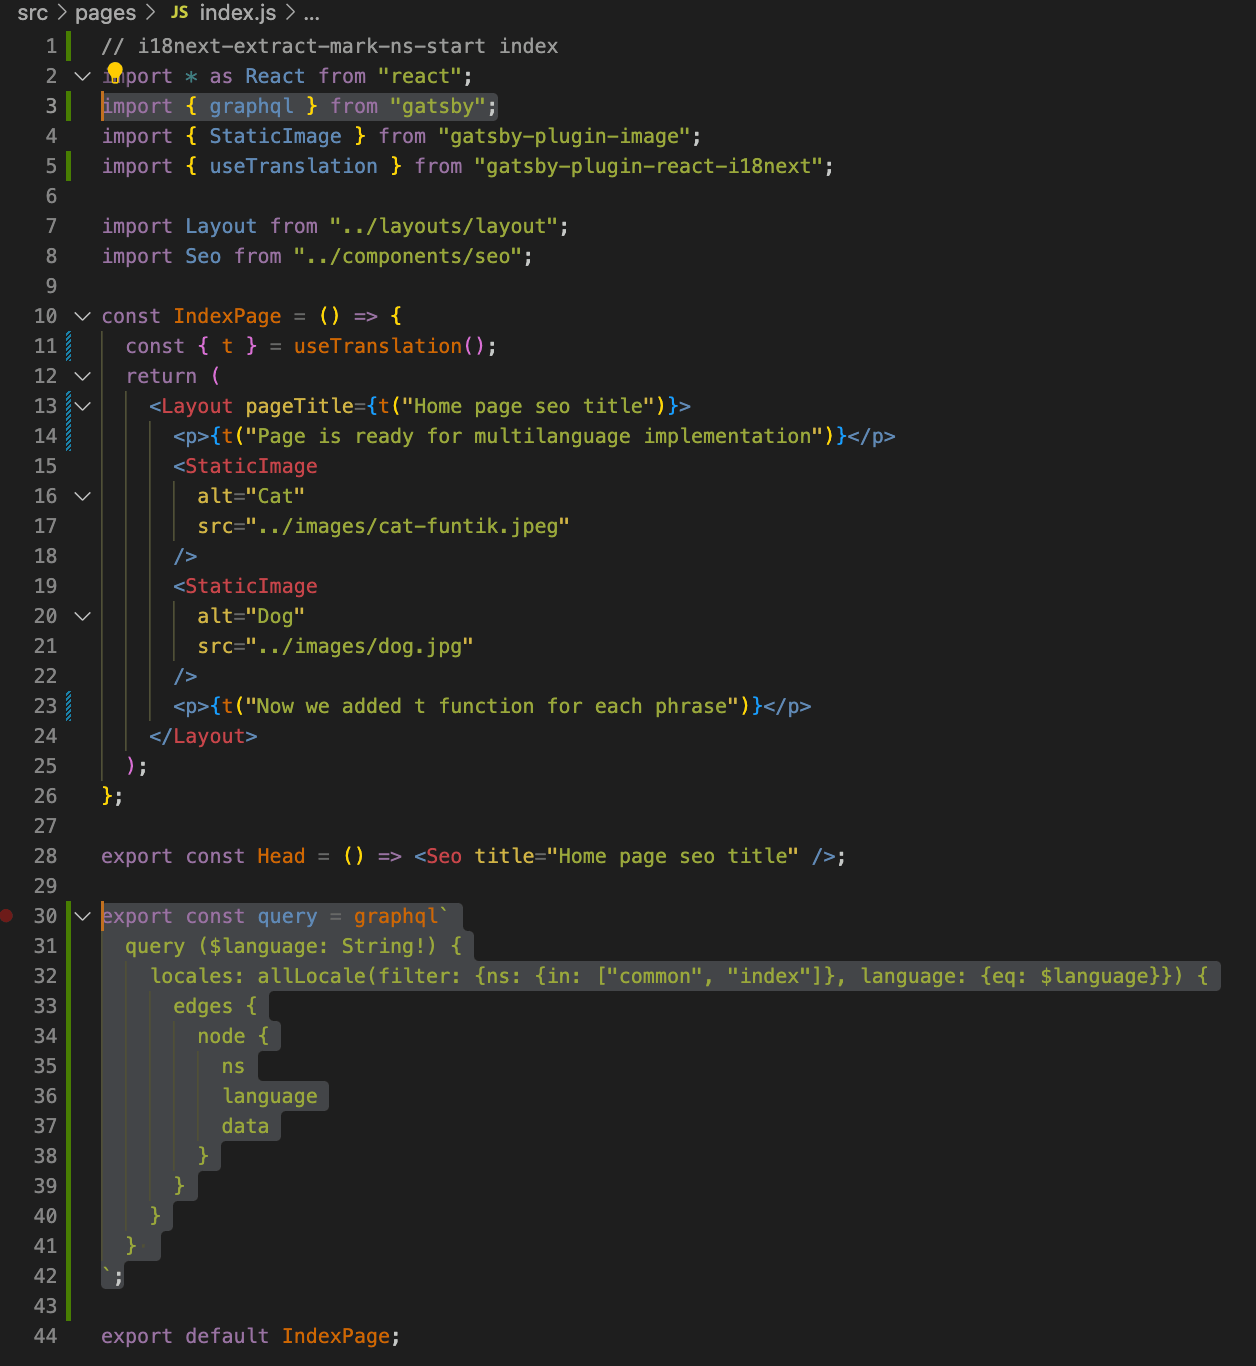Click the closing Layout tag on line 24

point(204,736)
